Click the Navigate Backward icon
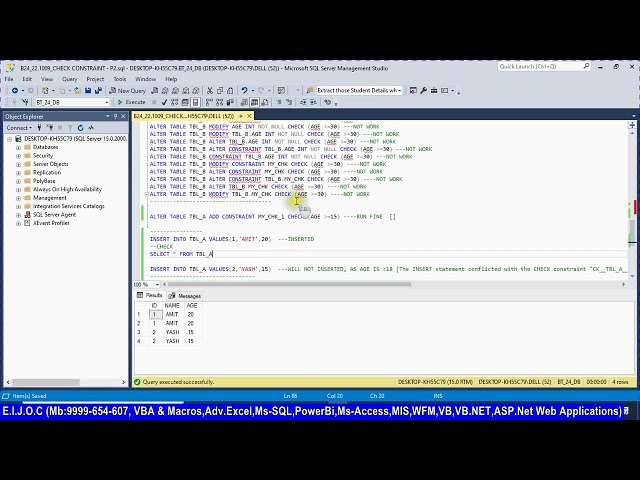The width and height of the screenshot is (640, 480). [15, 91]
